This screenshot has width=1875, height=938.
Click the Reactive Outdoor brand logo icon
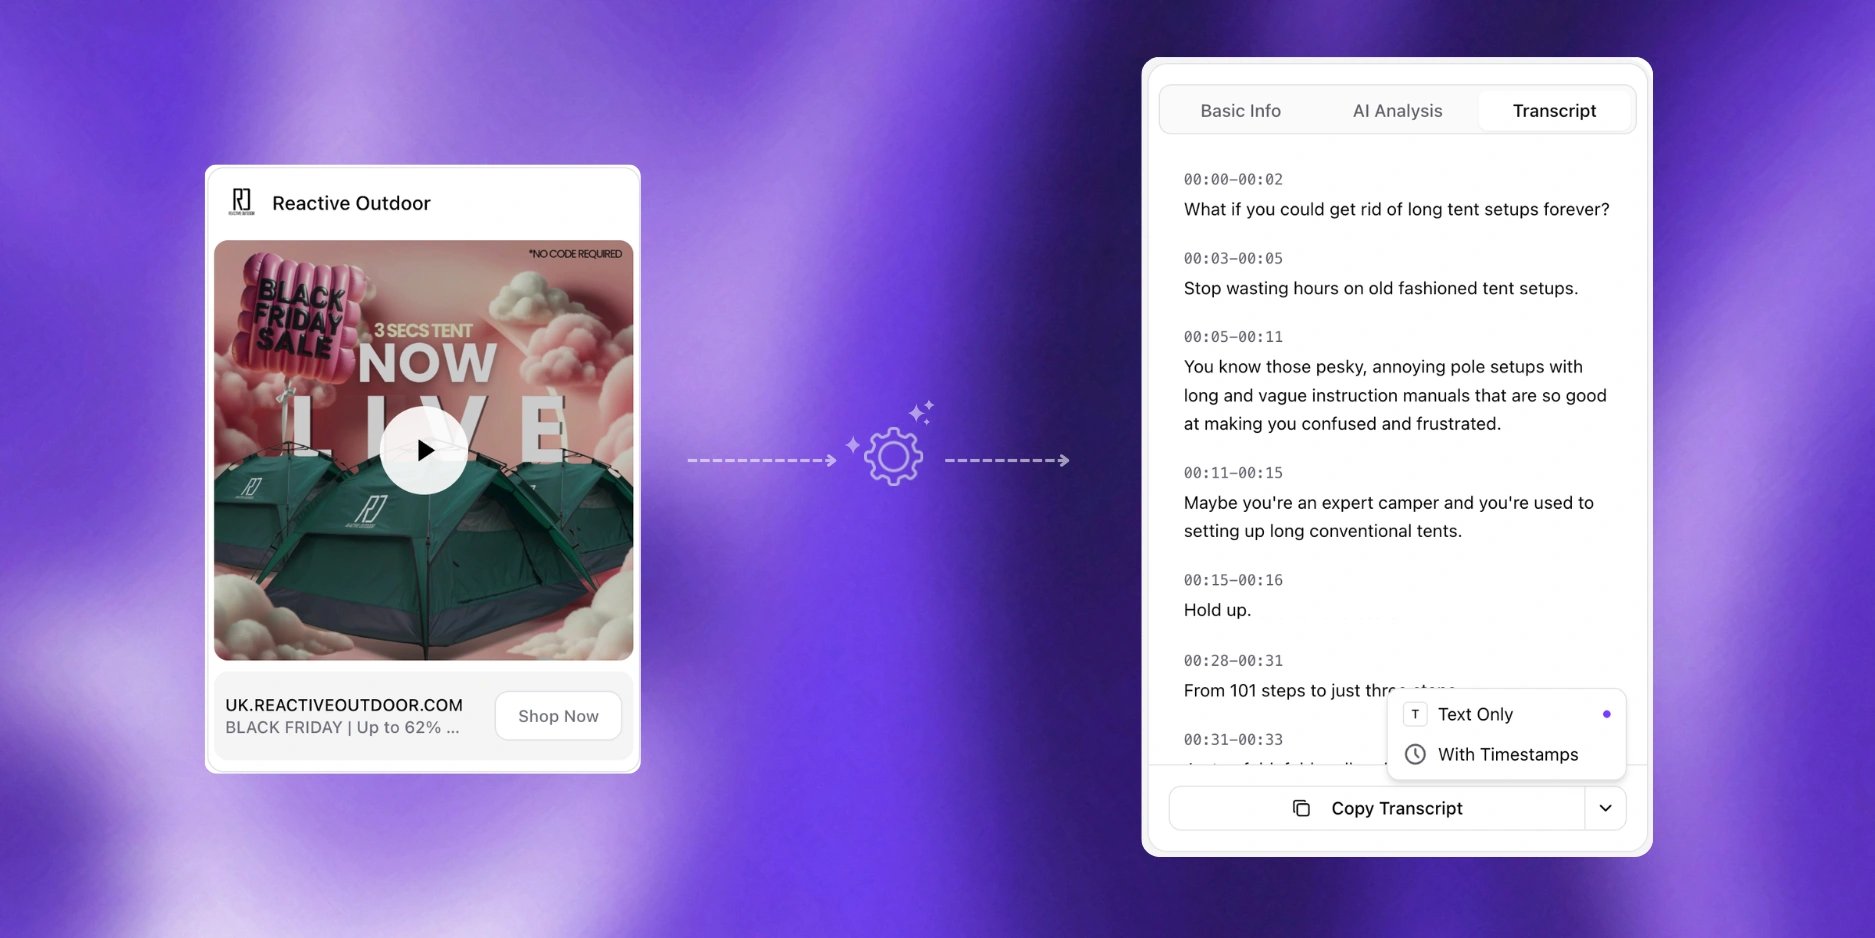tap(242, 202)
